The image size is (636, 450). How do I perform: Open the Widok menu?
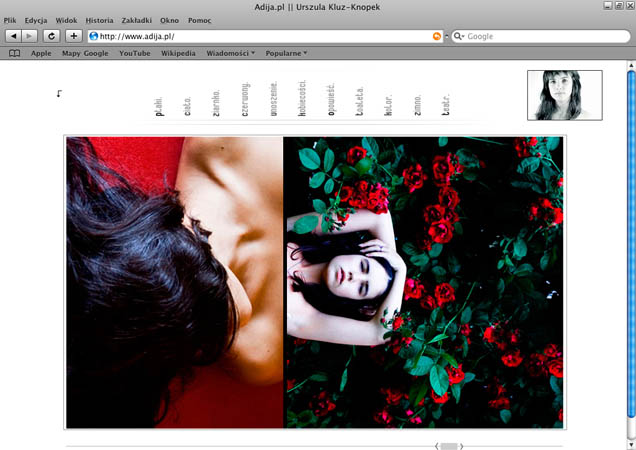66,20
